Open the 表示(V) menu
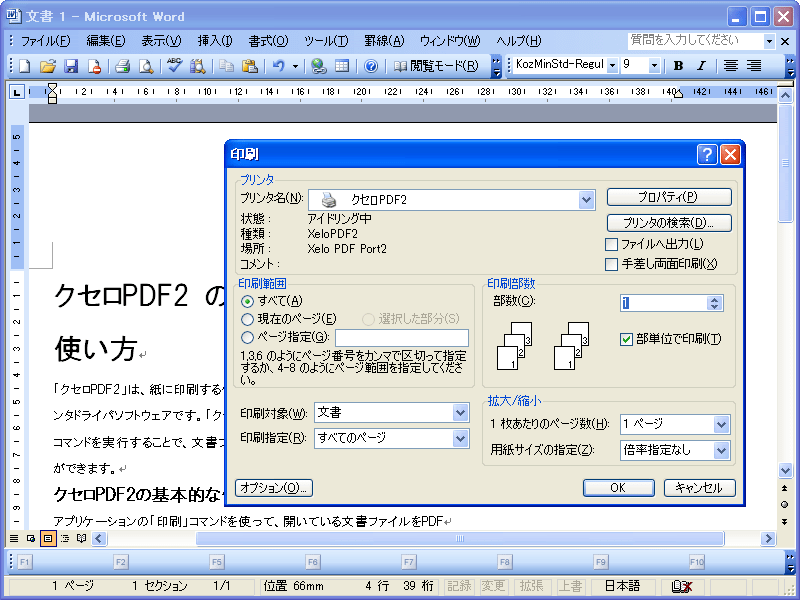The height and width of the screenshot is (600, 800). (161, 41)
